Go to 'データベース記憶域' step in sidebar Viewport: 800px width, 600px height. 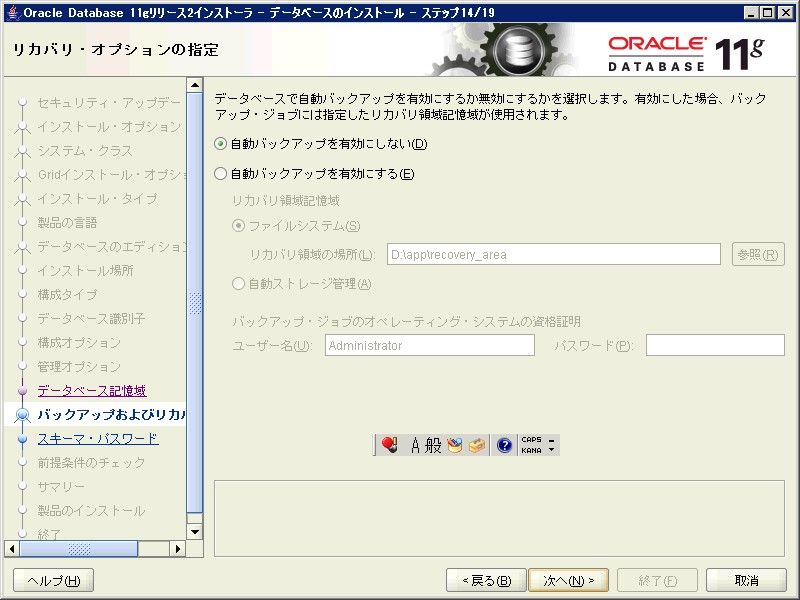(x=92, y=391)
